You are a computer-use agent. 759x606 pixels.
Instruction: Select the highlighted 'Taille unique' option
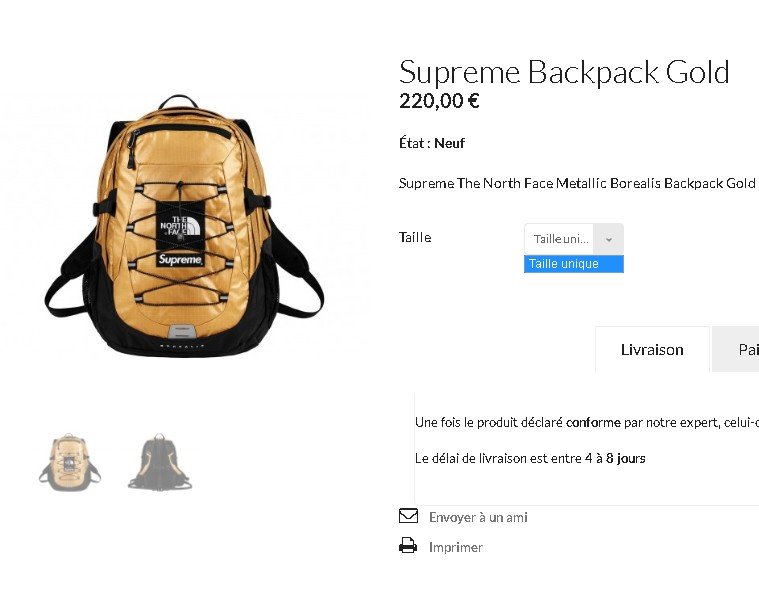click(574, 264)
